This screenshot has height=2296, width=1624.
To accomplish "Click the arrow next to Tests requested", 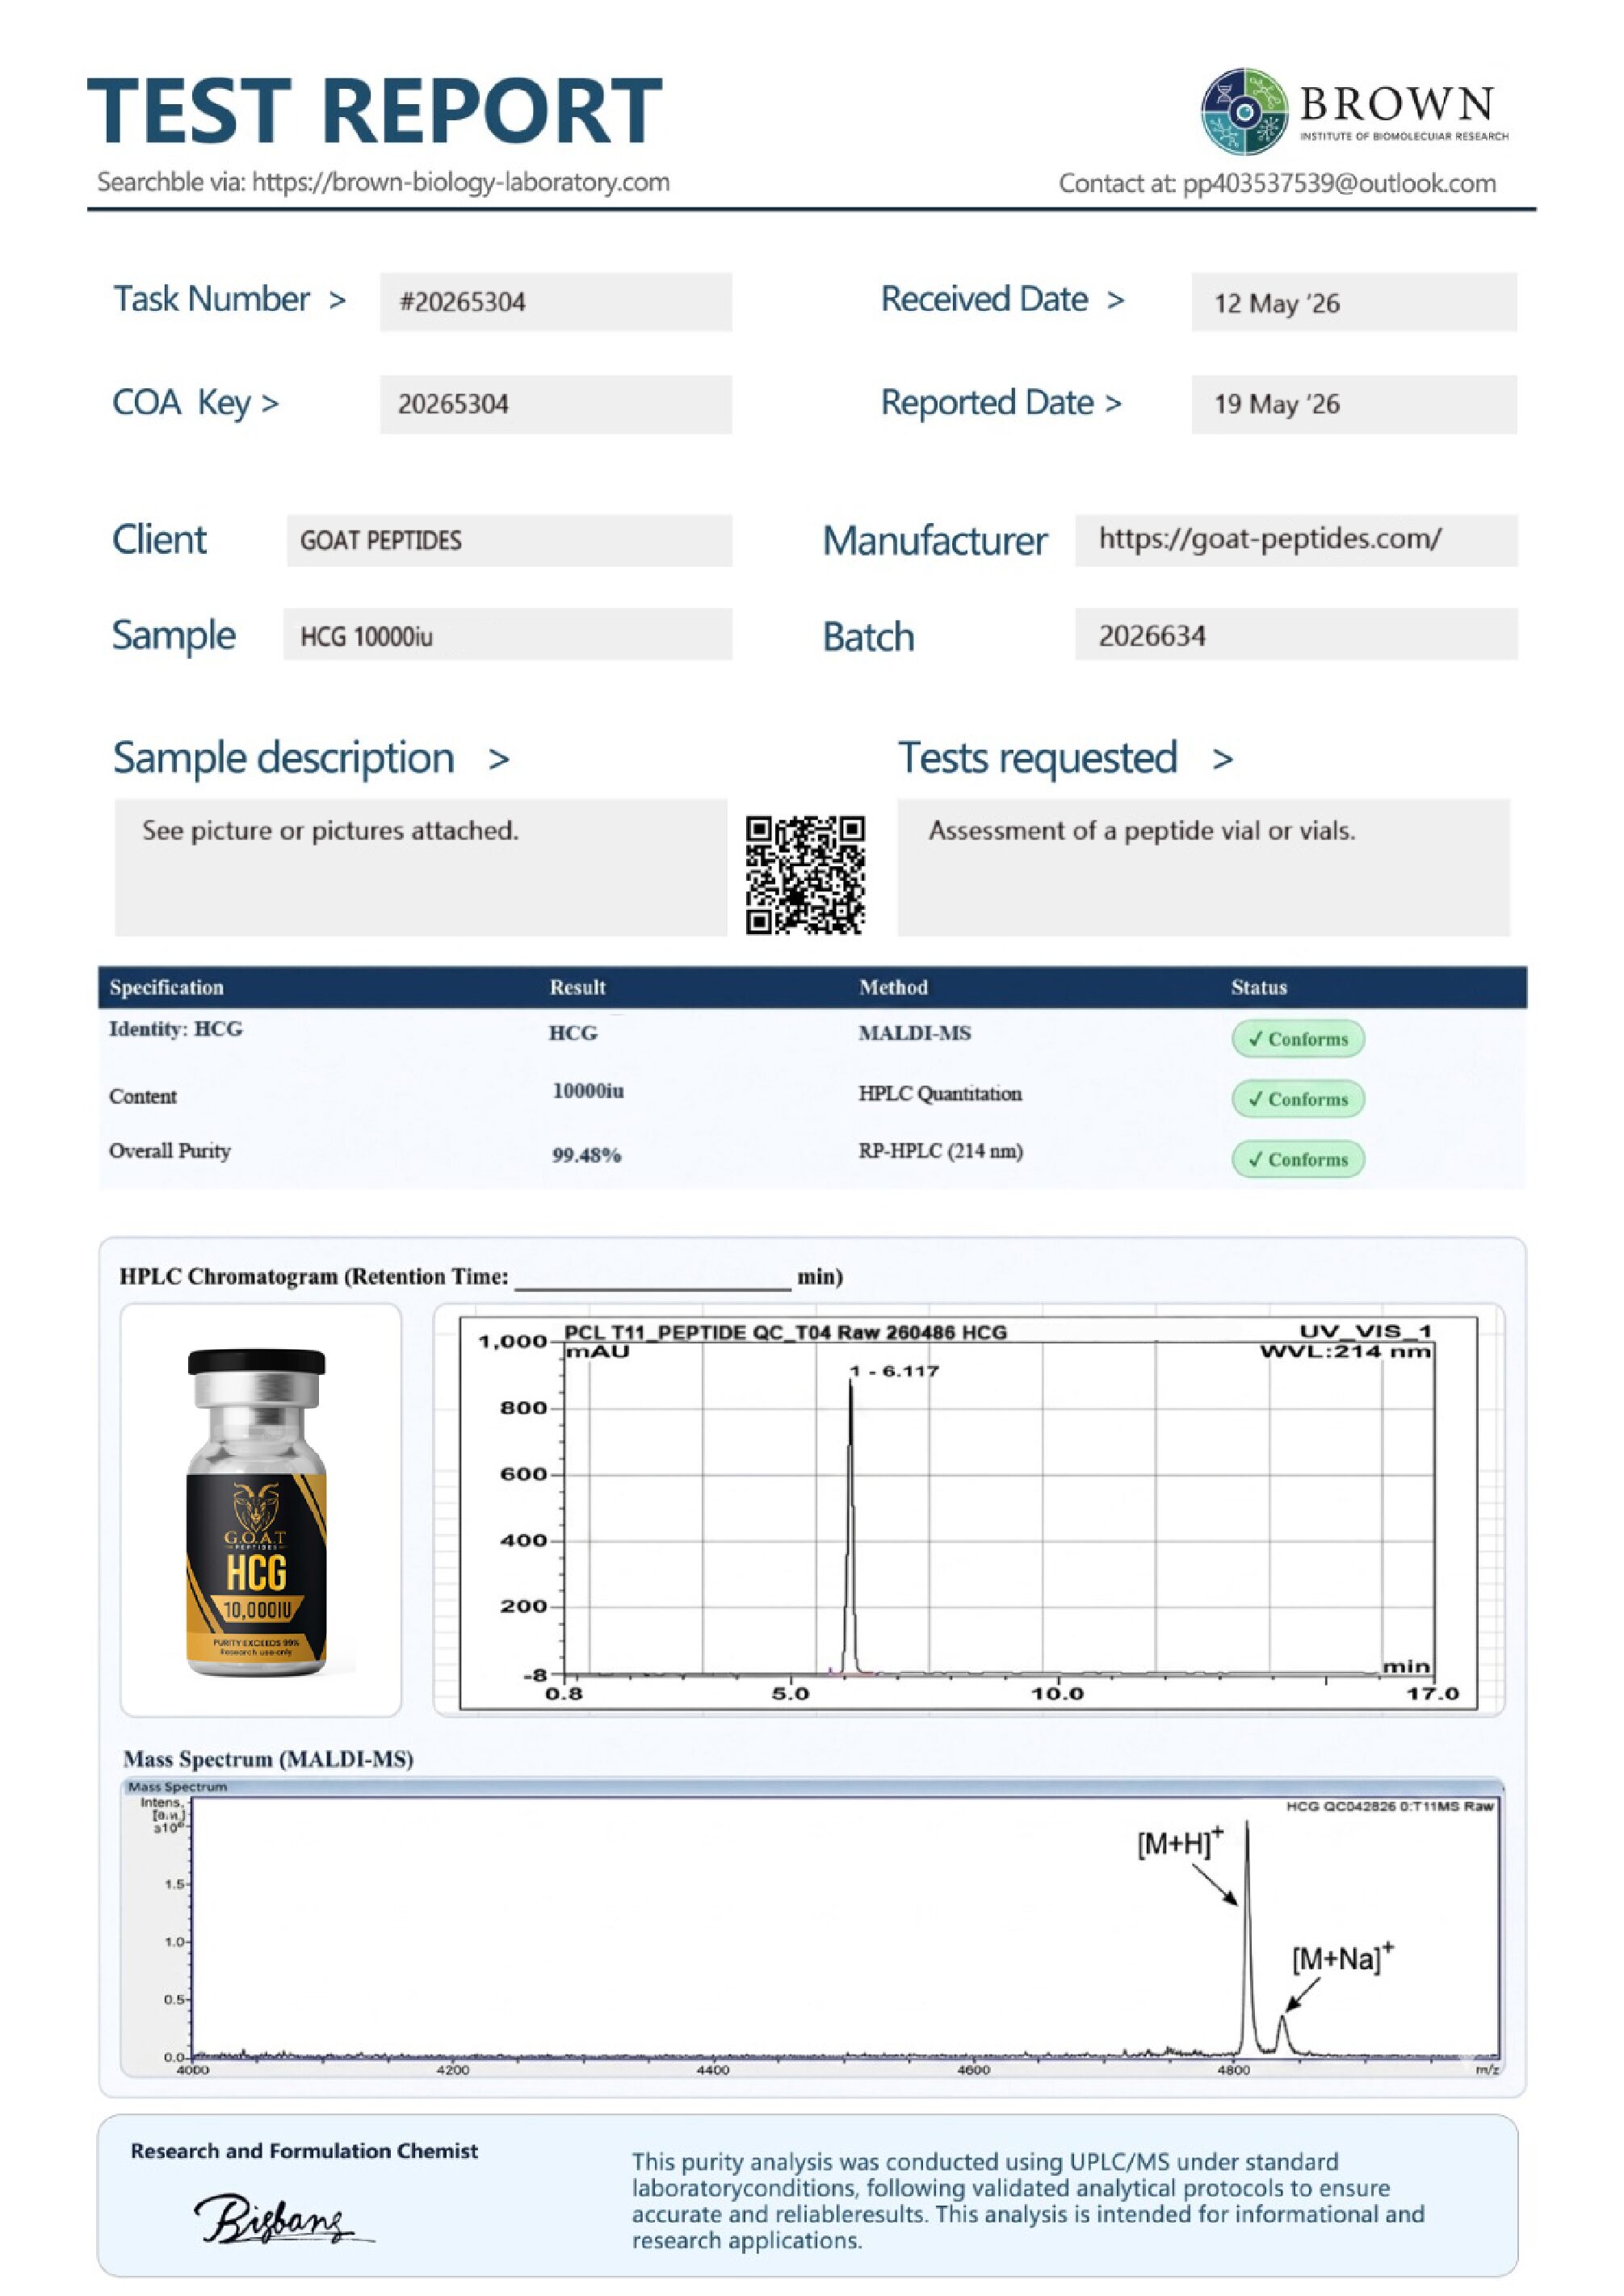I will pyautogui.click(x=1222, y=760).
